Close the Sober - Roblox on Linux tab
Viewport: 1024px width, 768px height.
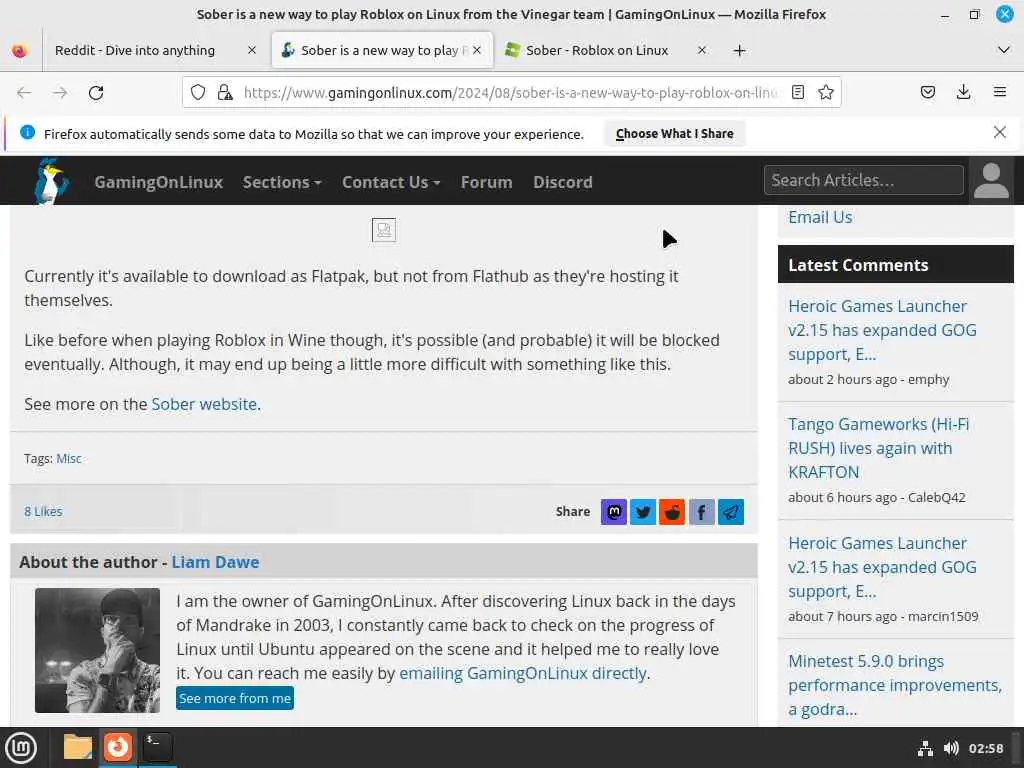[701, 50]
